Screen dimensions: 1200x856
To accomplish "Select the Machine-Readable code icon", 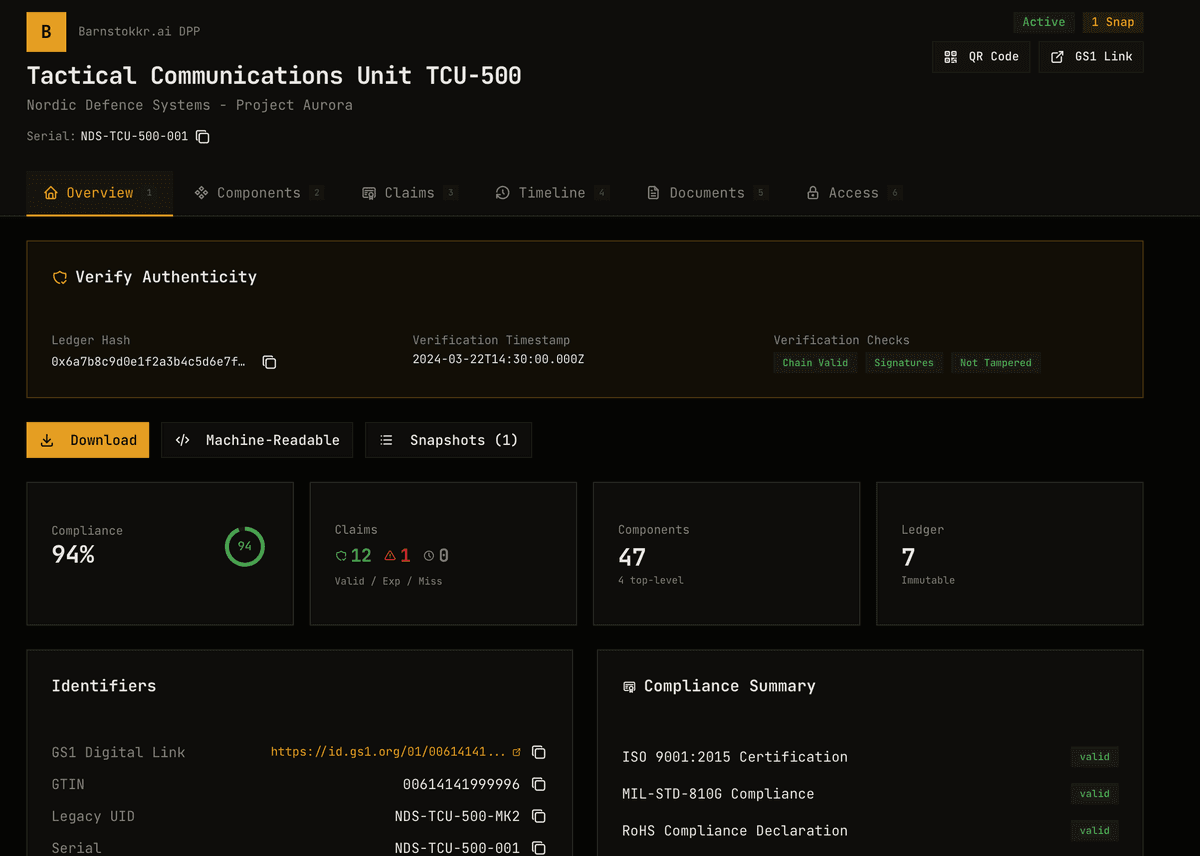I will tap(184, 440).
